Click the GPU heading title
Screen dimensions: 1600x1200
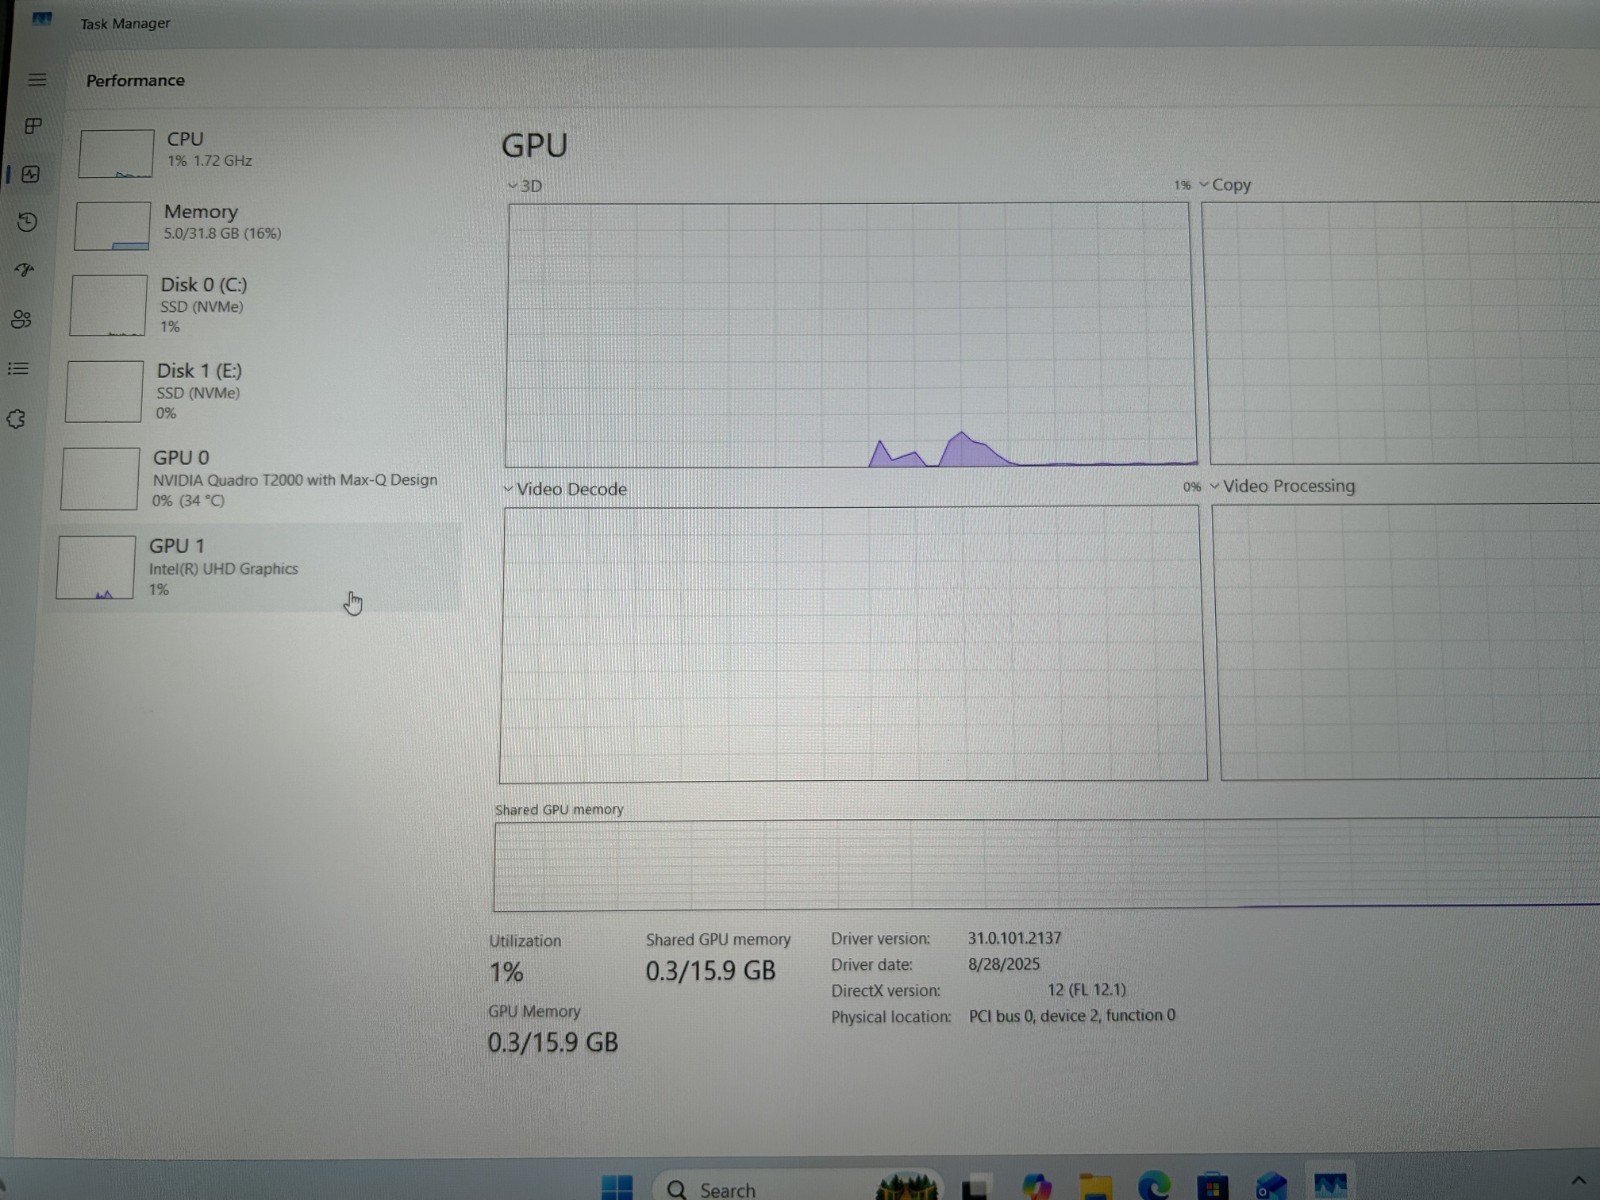tap(534, 145)
